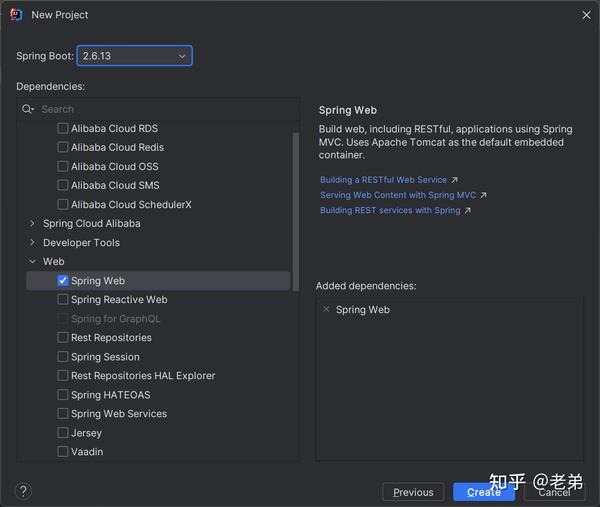Uncheck the Spring Web checkbox
The width and height of the screenshot is (600, 507).
pos(63,280)
